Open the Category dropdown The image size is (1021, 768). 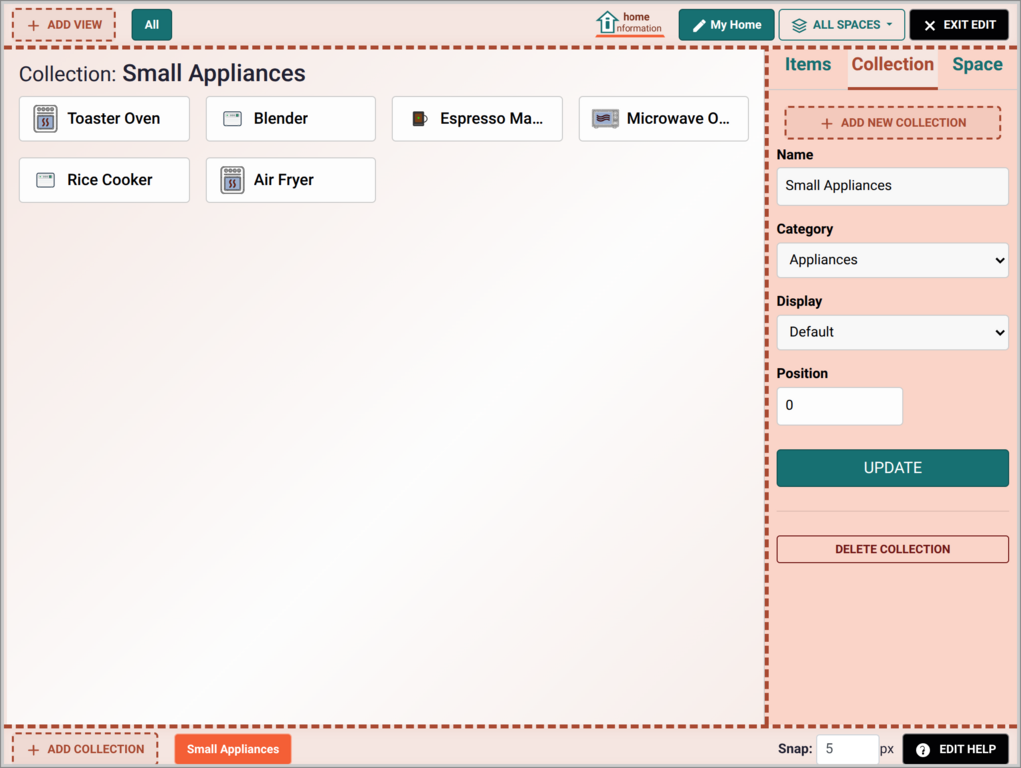click(892, 260)
